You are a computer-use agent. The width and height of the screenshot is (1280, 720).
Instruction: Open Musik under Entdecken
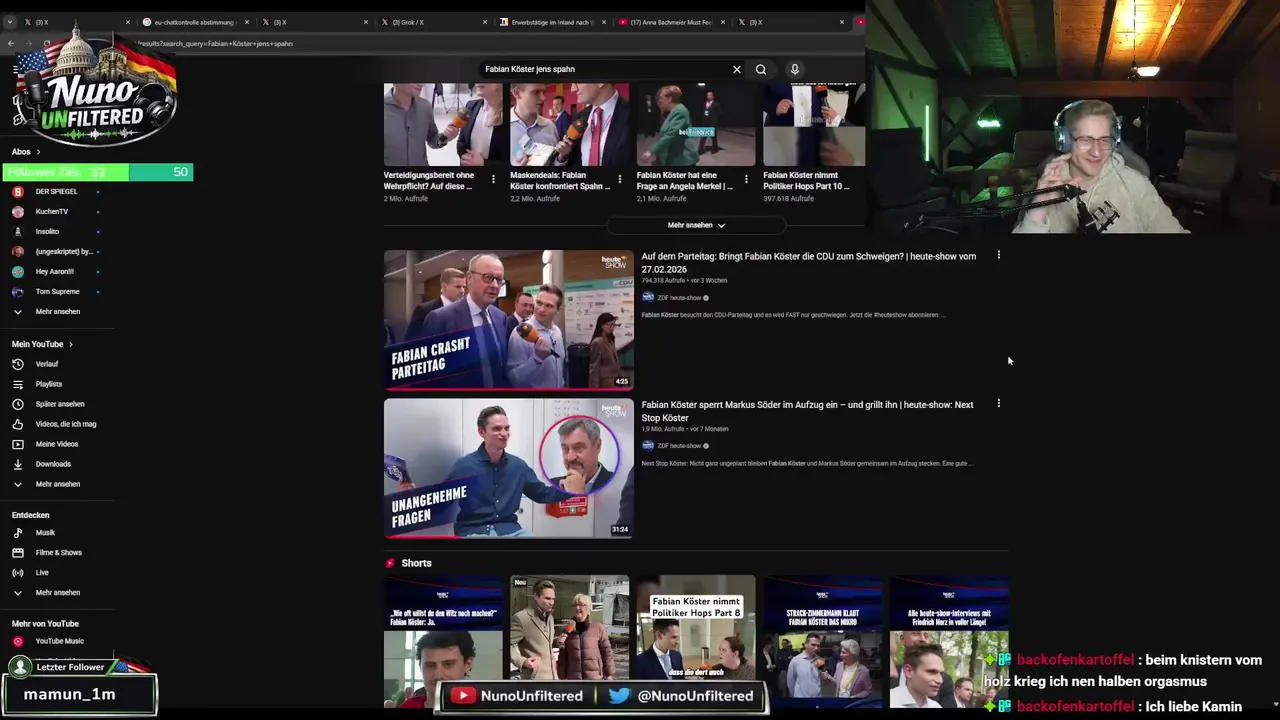coord(45,533)
